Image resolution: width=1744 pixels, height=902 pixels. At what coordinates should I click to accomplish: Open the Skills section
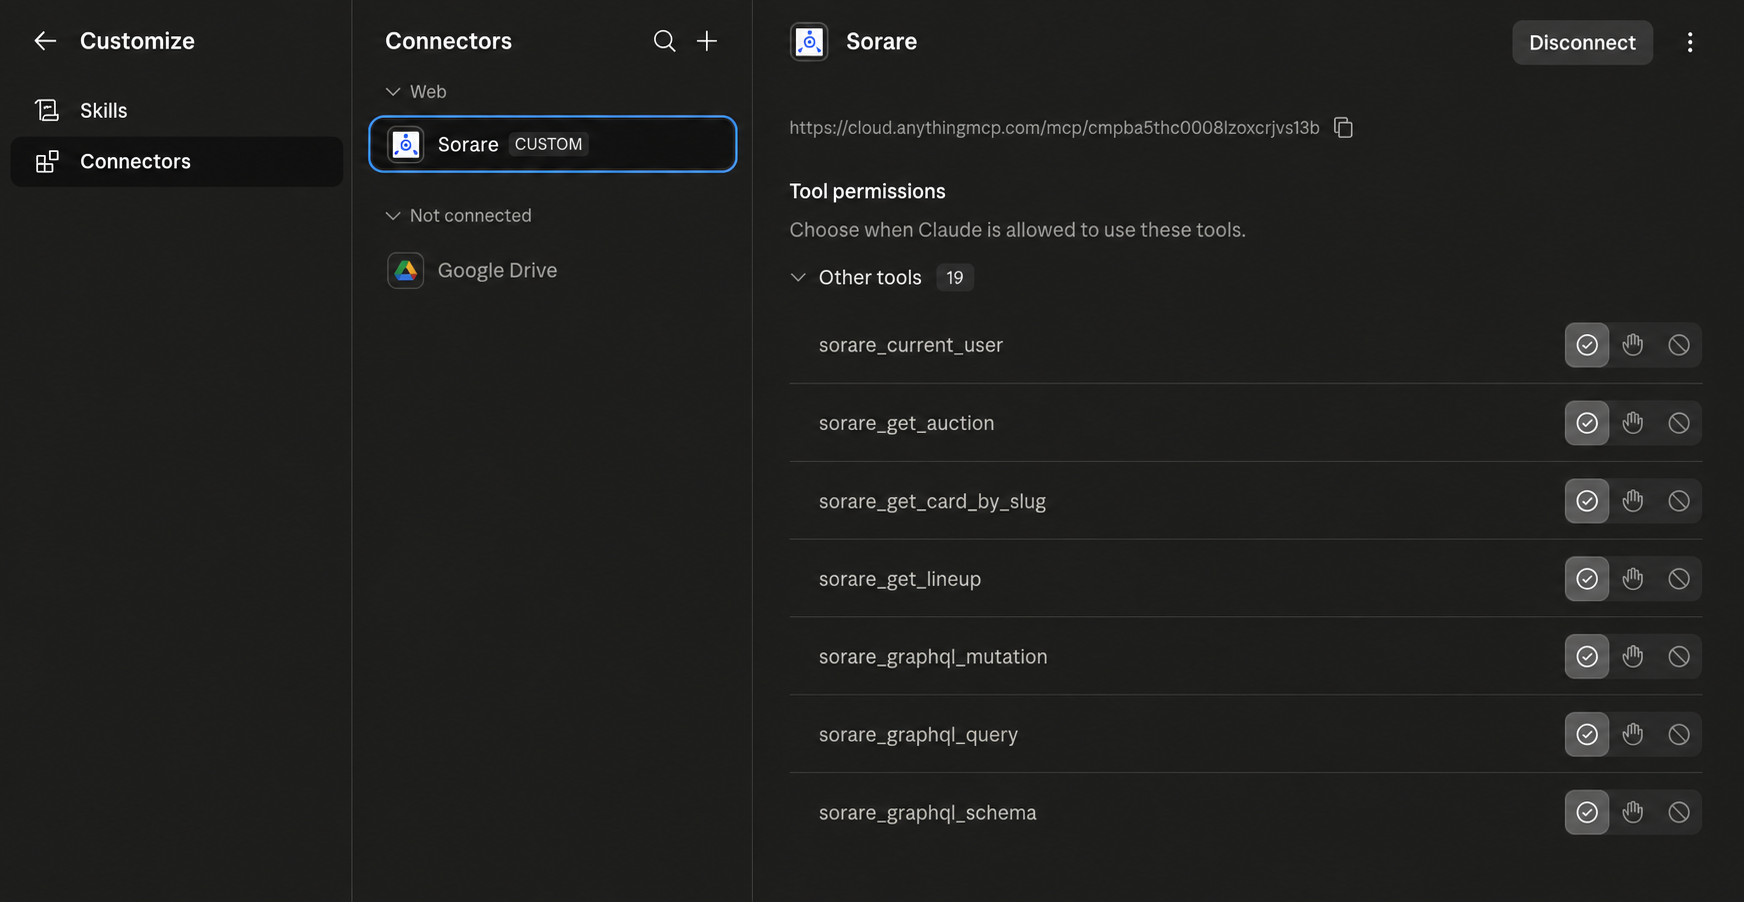(177, 110)
